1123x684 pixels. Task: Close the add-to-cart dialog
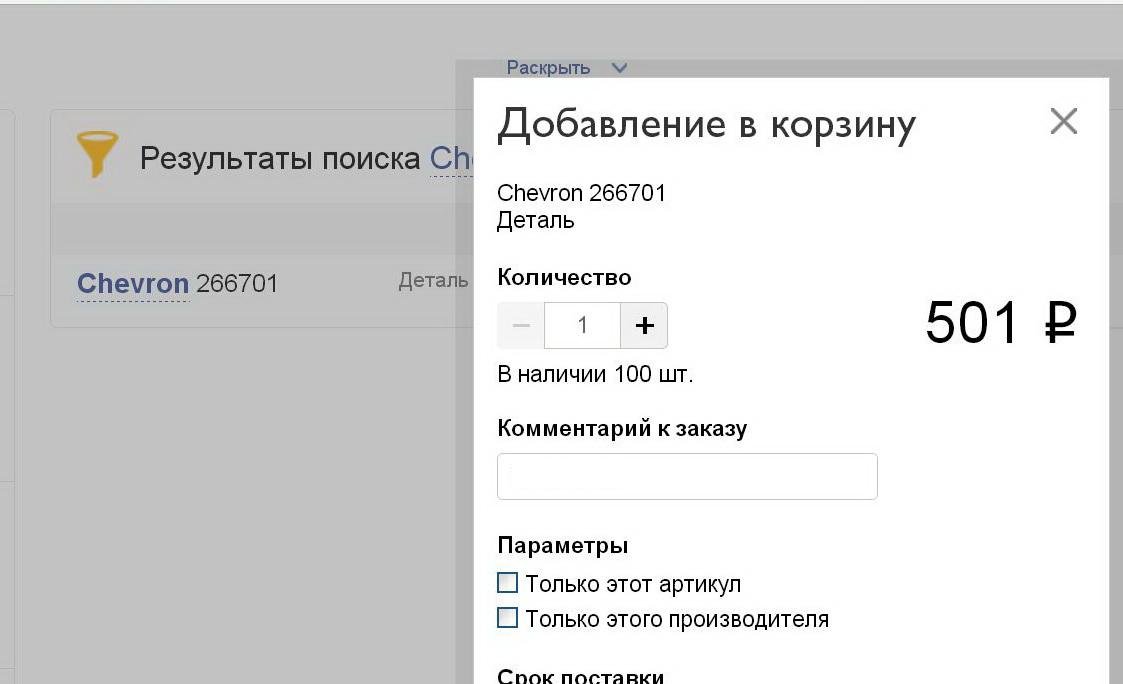[1064, 121]
